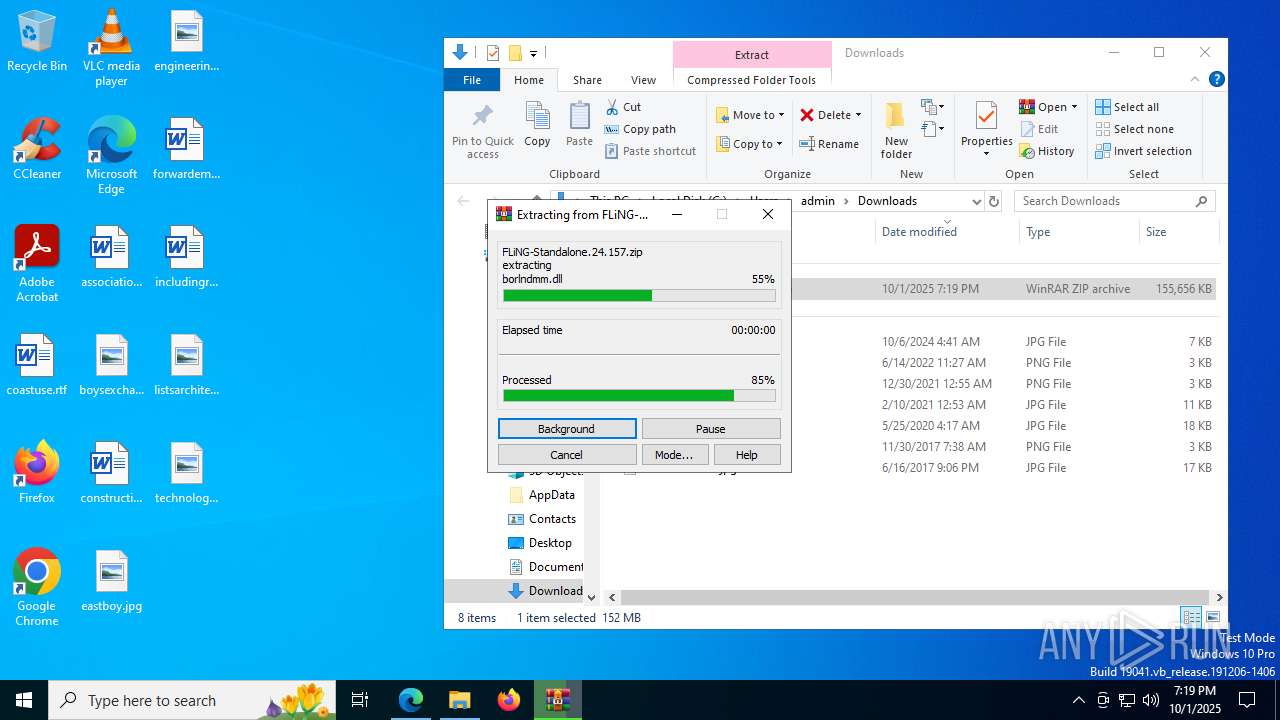Click the Extract contextual tab header

click(x=752, y=55)
